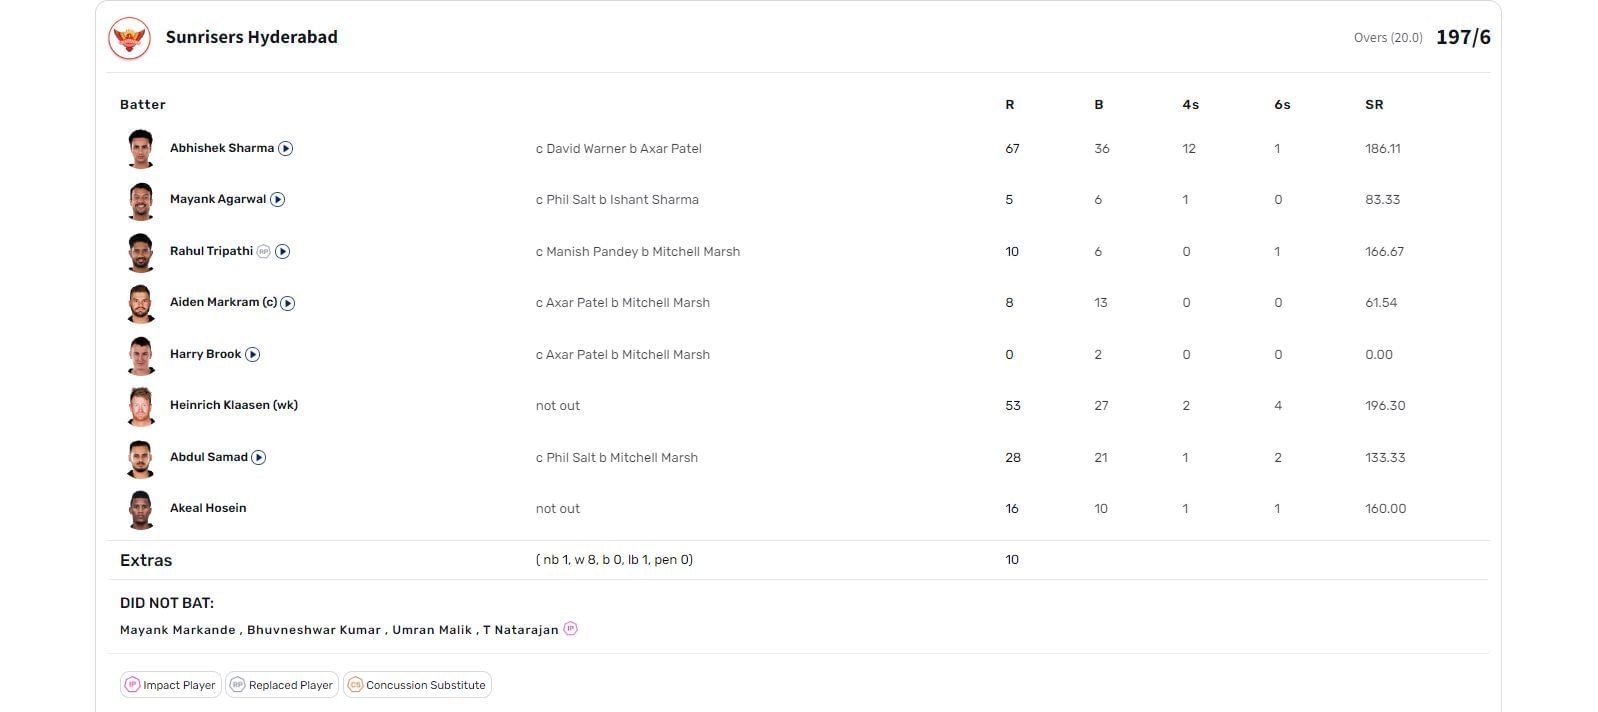Screen dimensions: 1598x712
Task: Play Aiden Markram's video highlight
Action: coord(288,303)
